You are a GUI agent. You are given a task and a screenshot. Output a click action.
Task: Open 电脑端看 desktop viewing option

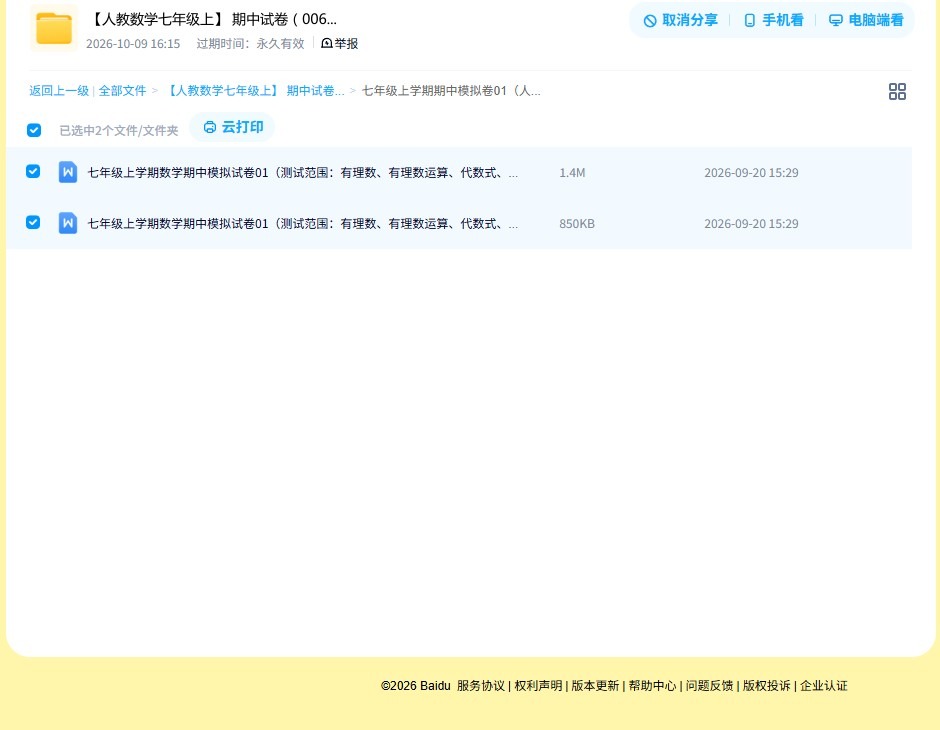point(866,20)
